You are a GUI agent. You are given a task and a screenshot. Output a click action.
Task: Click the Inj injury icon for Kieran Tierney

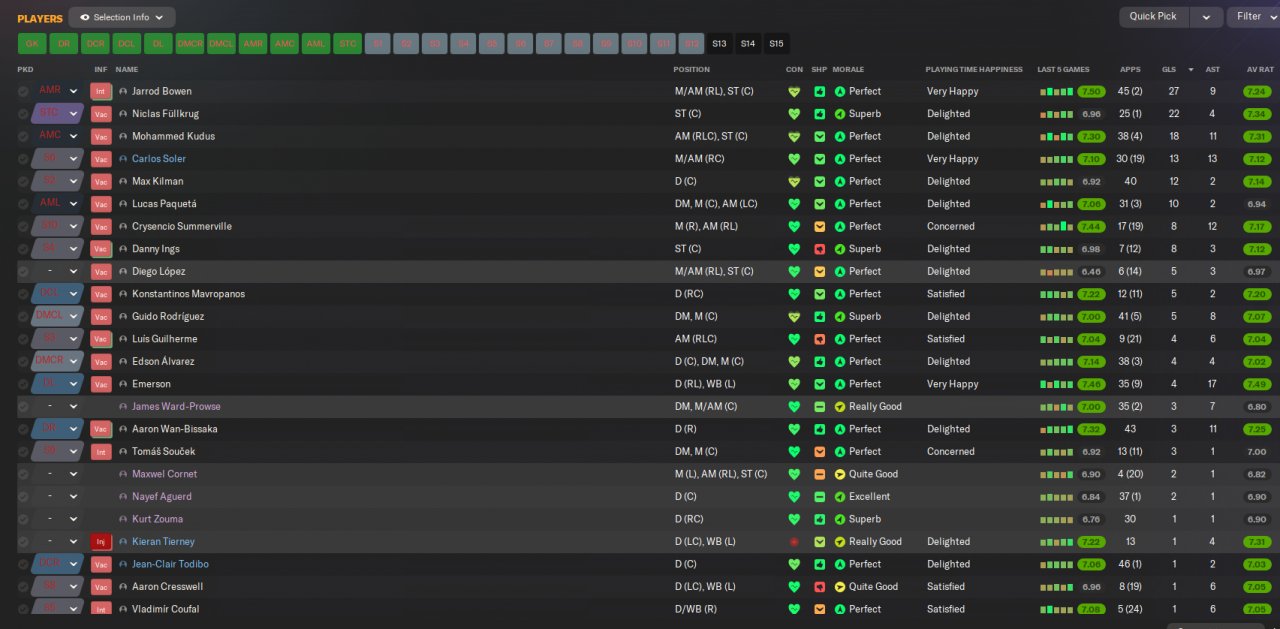pyautogui.click(x=101, y=542)
